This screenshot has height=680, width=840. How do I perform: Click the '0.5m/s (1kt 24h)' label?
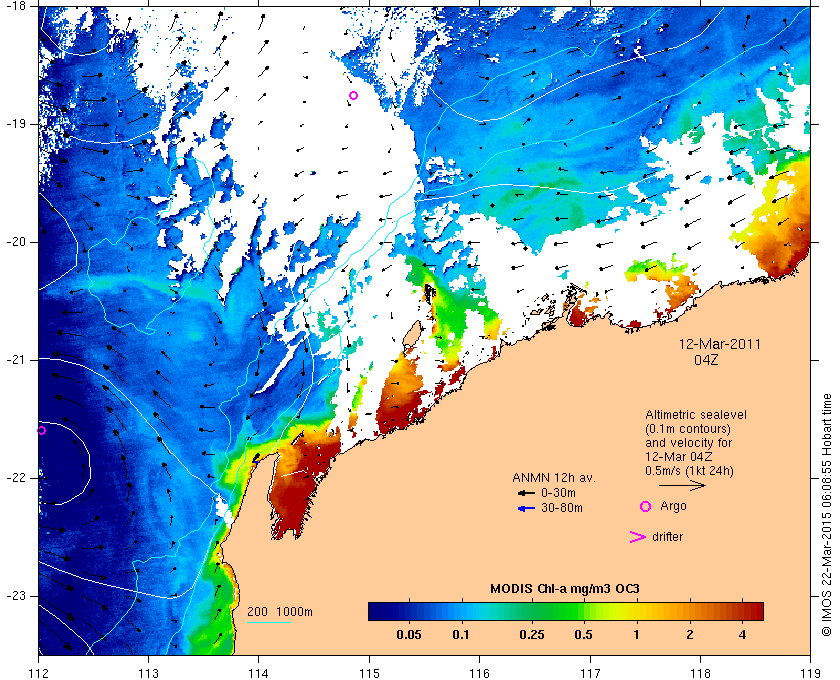[x=689, y=471]
